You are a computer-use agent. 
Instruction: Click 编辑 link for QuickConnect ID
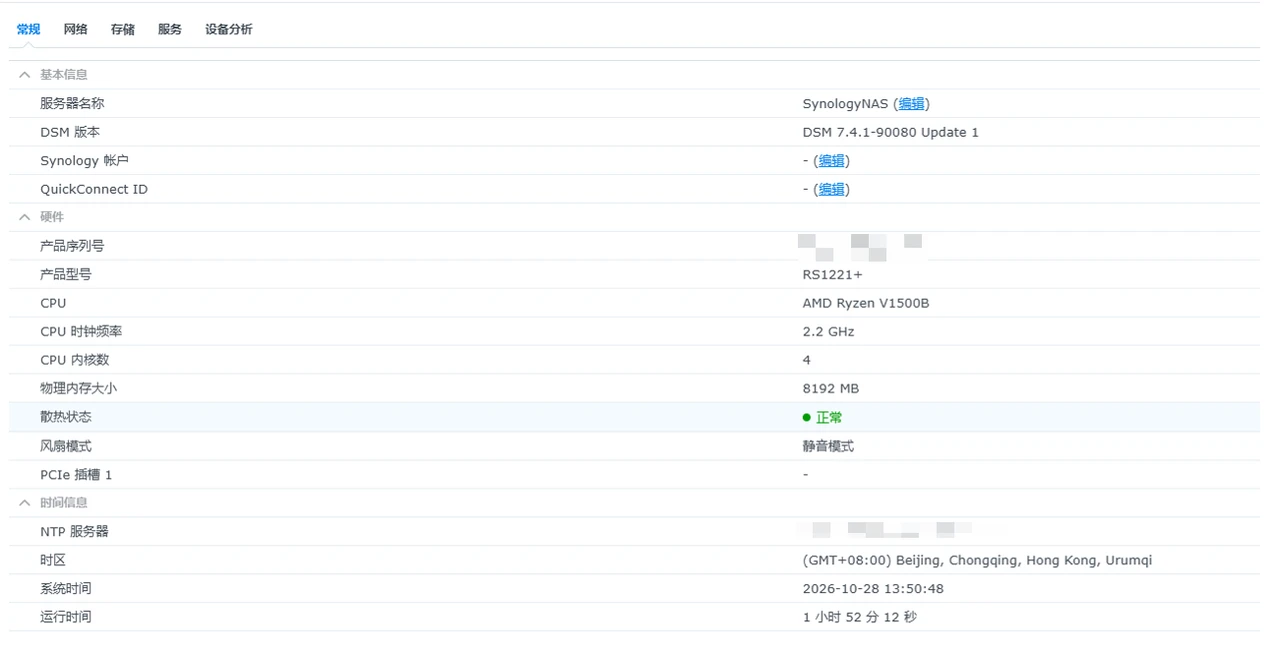point(831,189)
